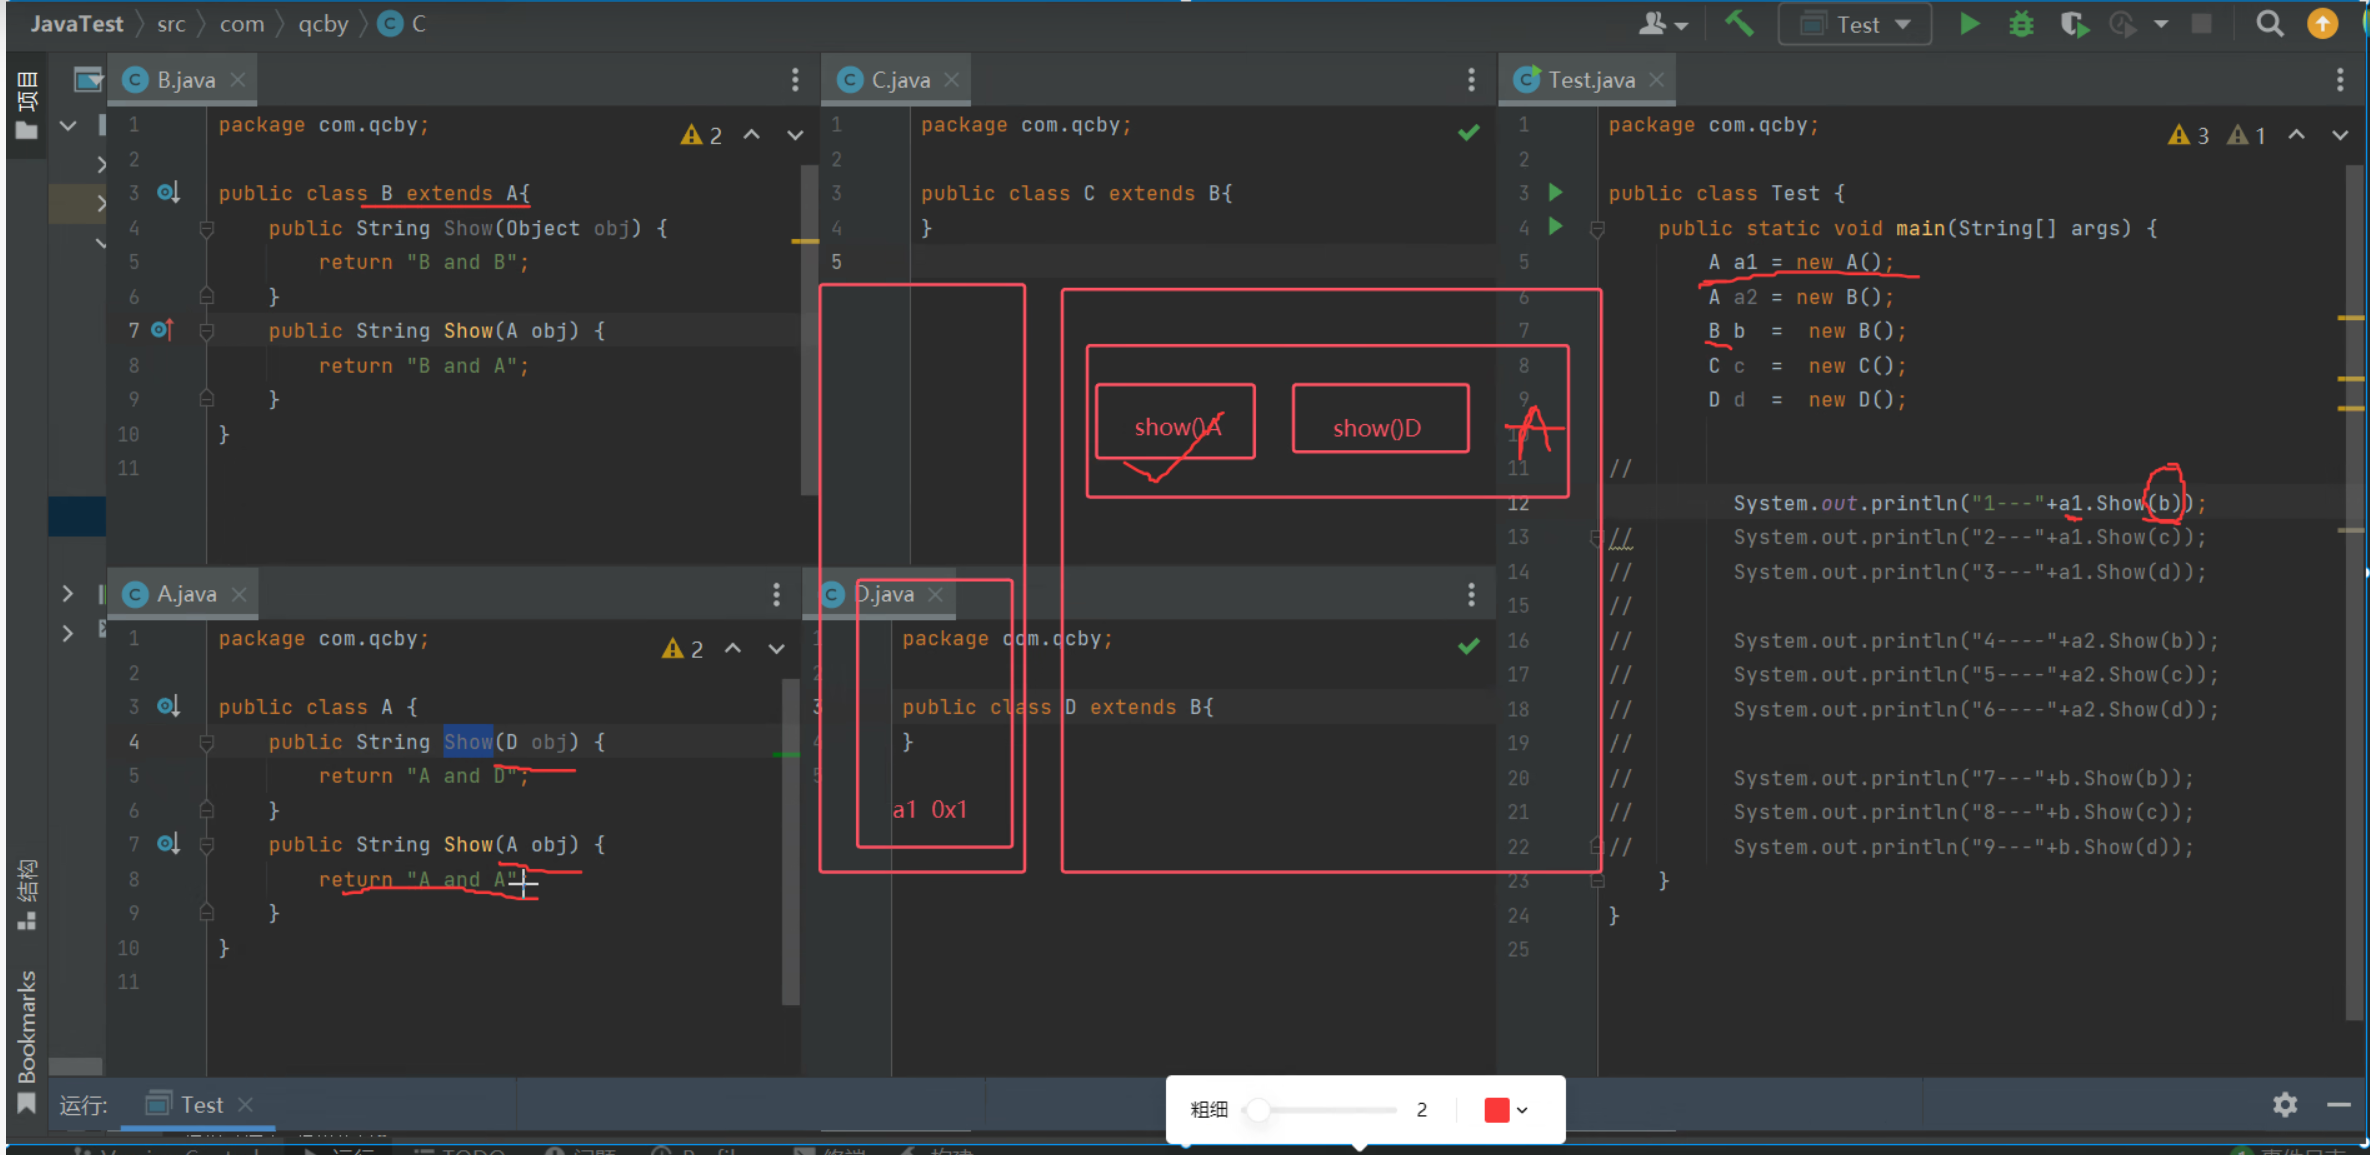
Task: Open Search Everywhere magnifier icon
Action: [2270, 24]
